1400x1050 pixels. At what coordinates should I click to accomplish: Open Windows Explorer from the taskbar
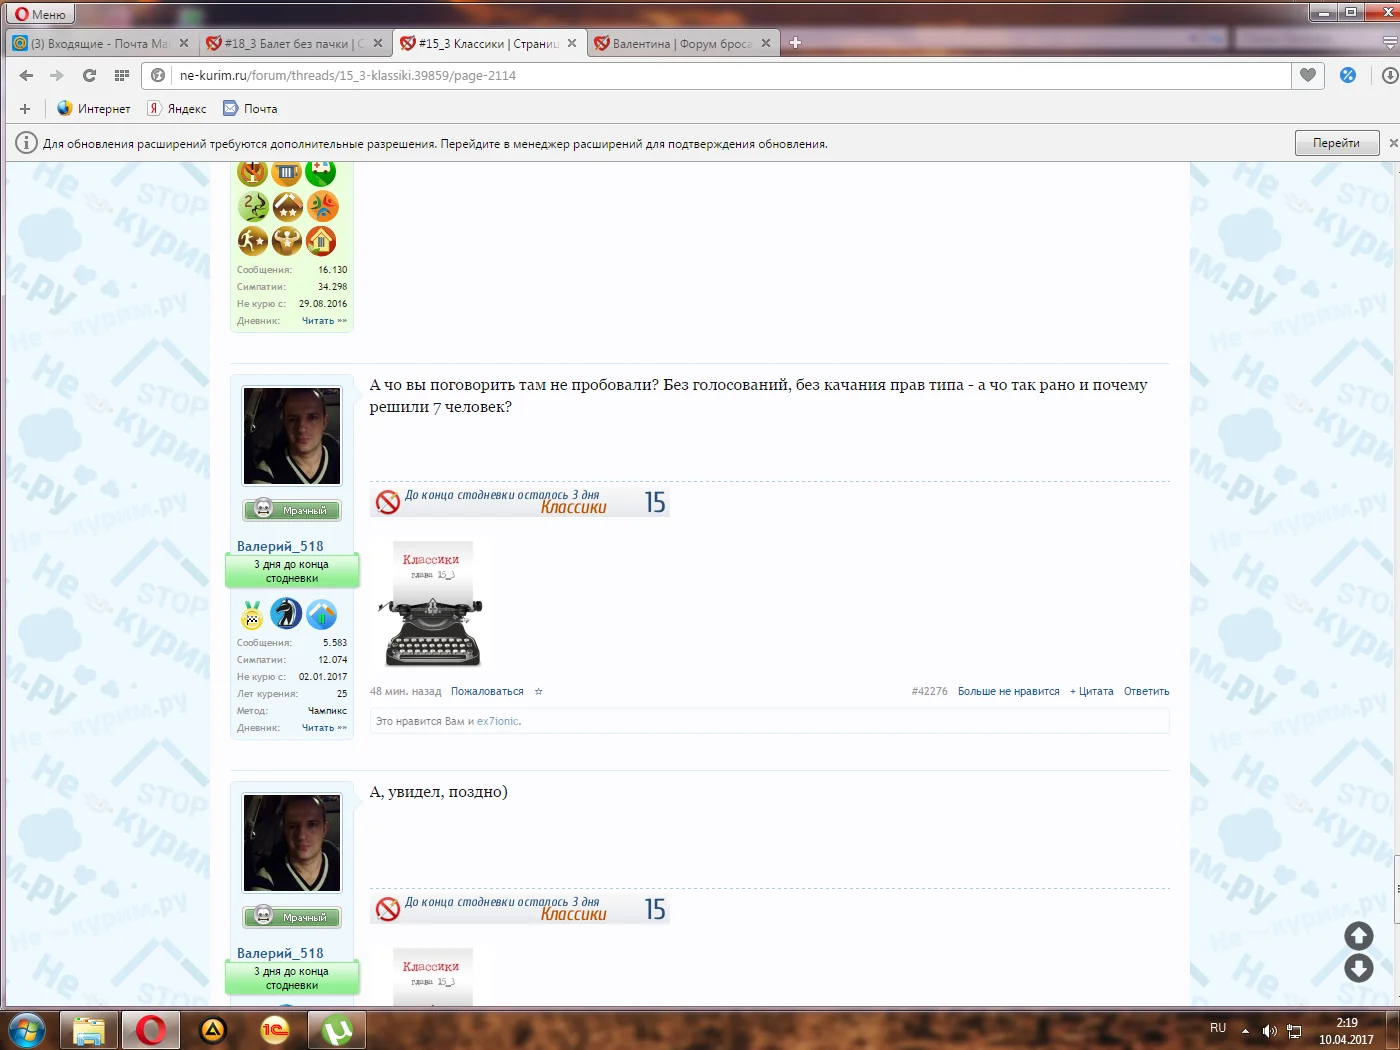(x=89, y=1030)
